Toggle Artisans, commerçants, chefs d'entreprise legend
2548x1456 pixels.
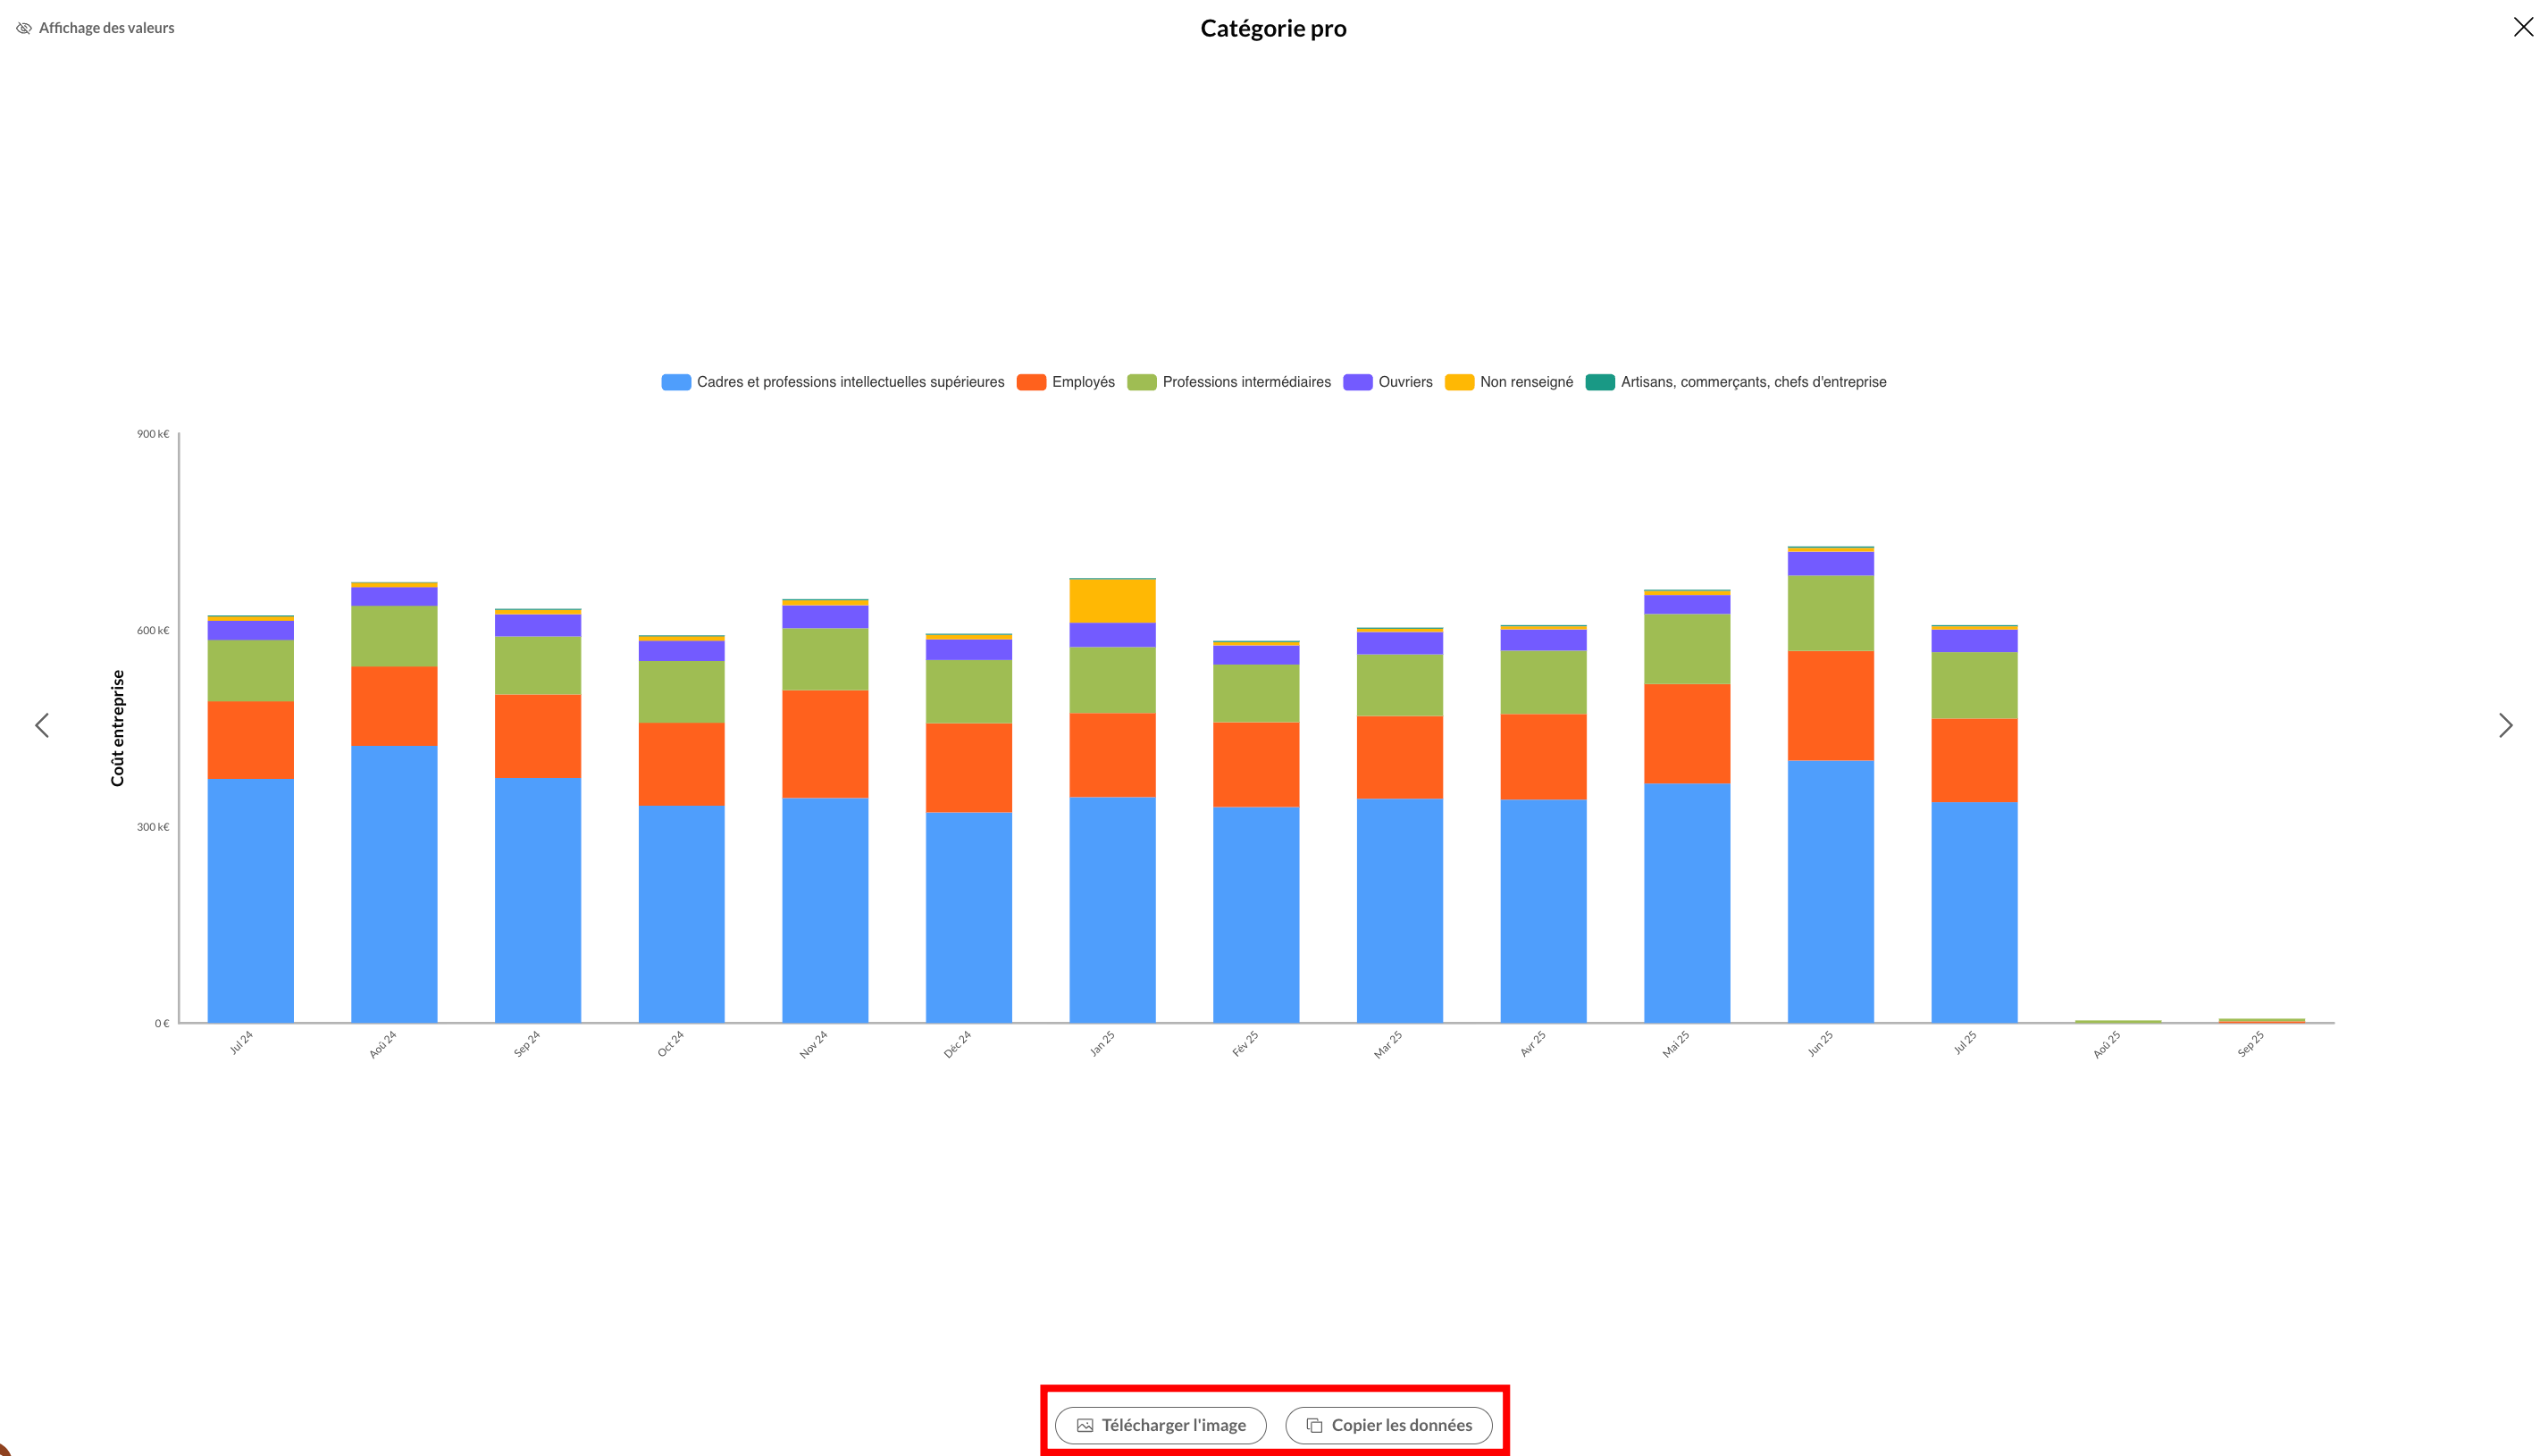(x=1752, y=382)
